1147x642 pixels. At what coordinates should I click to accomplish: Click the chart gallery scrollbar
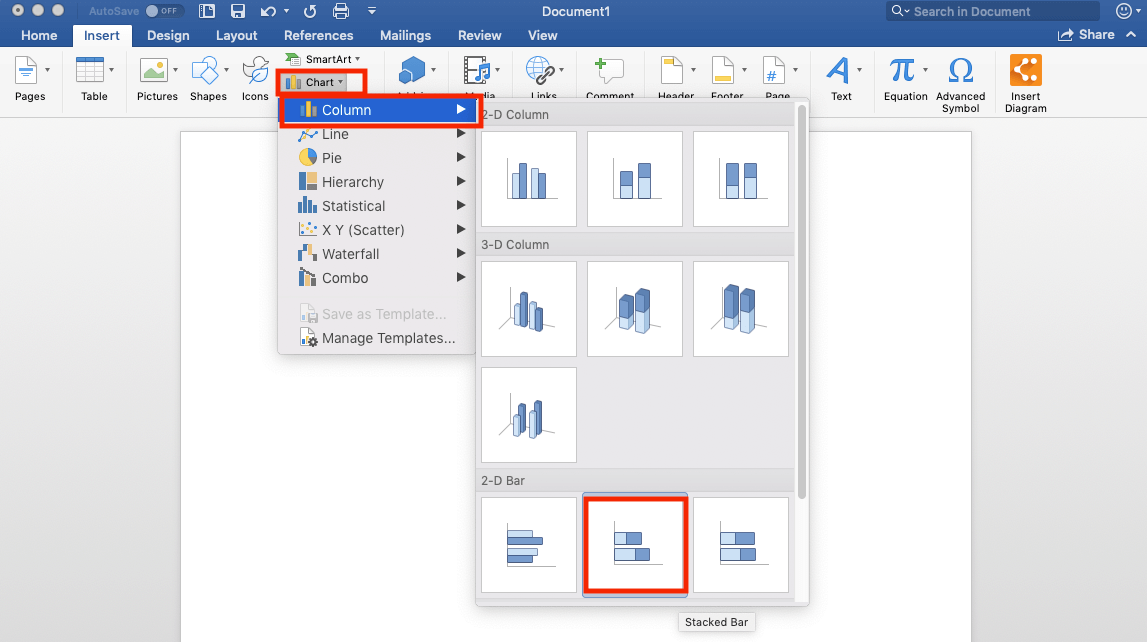pos(802,302)
